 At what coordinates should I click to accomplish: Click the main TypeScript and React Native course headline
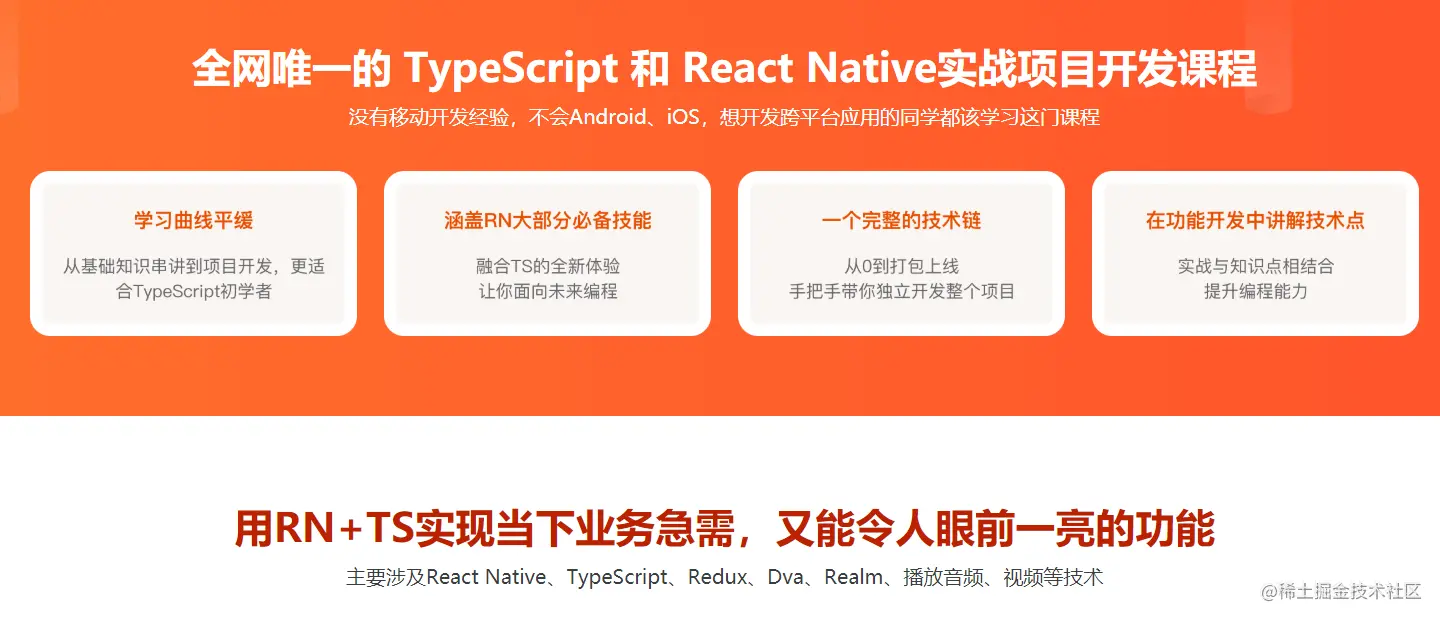point(724,69)
